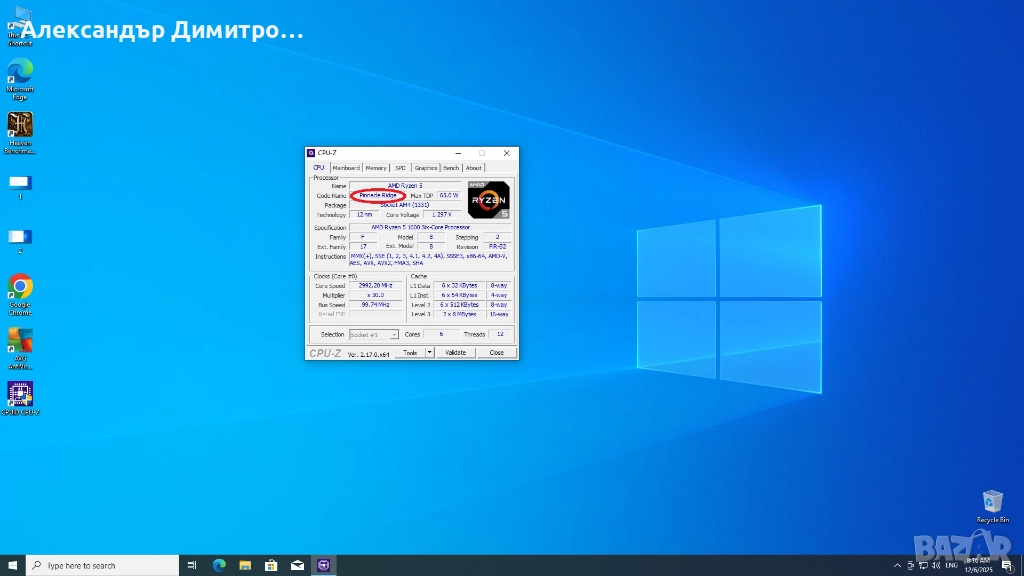The height and width of the screenshot is (576, 1024).
Task: Open the Selection Socket #1 dropdown
Action: click(x=373, y=334)
